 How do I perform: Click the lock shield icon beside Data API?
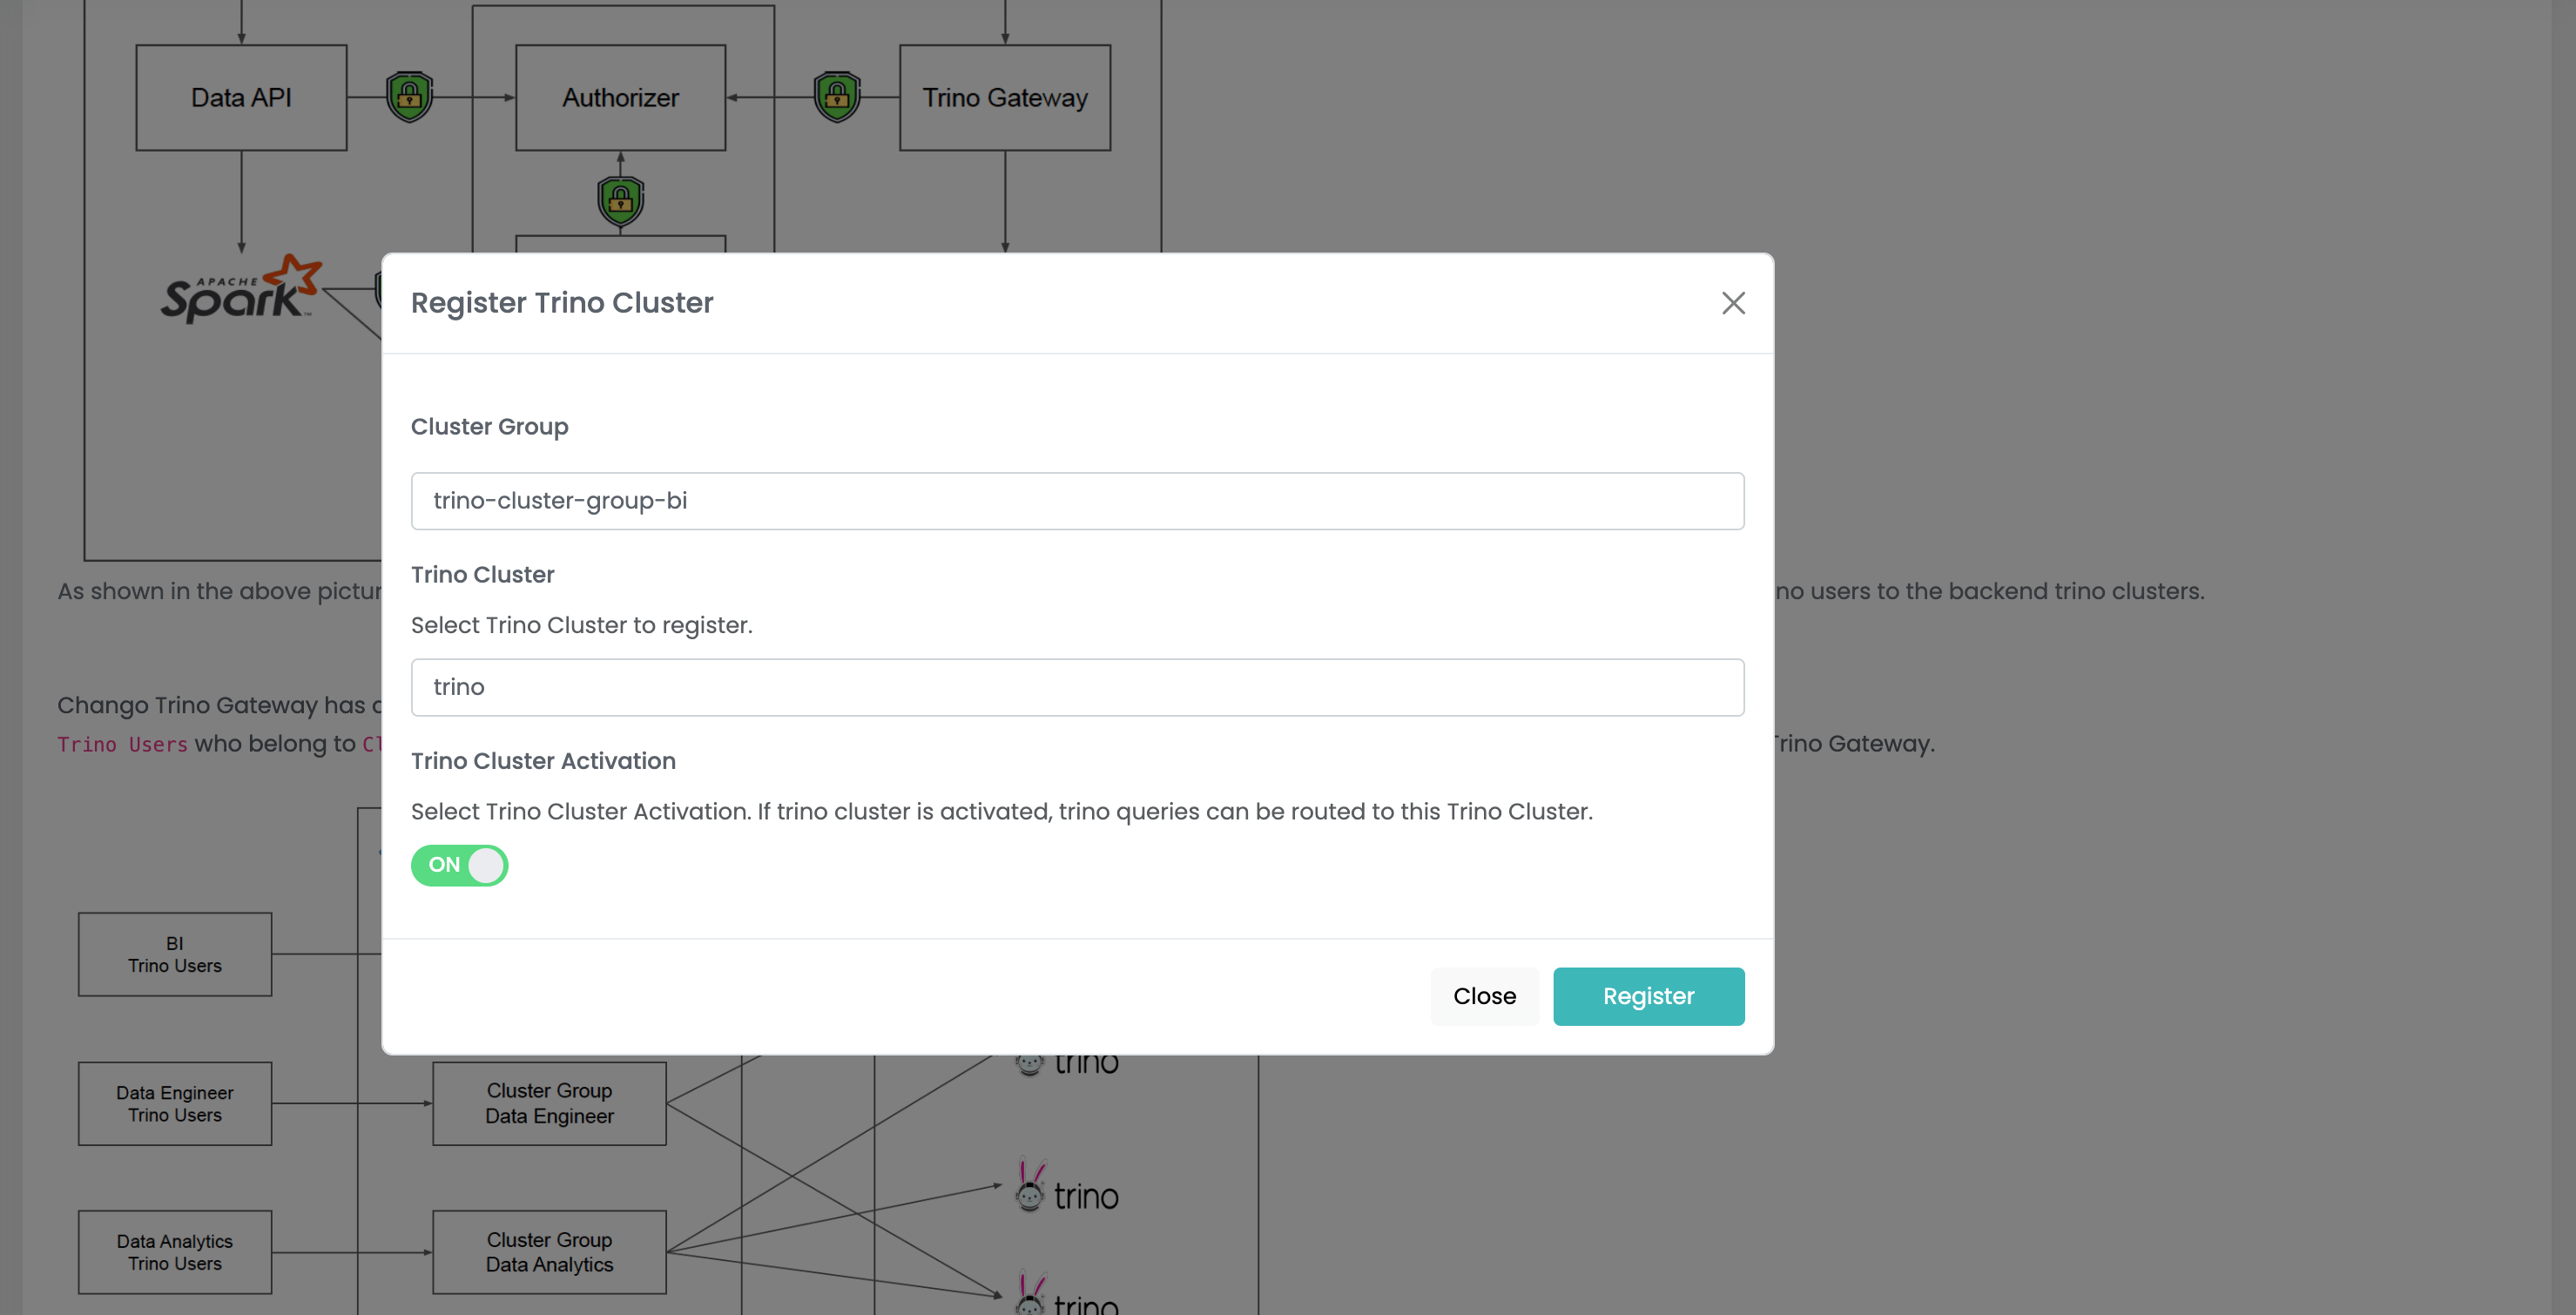click(409, 97)
